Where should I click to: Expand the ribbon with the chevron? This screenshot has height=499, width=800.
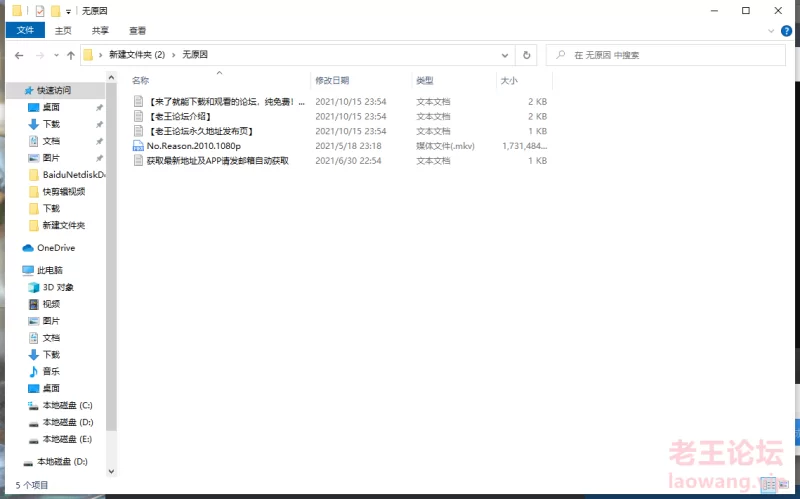tap(773, 31)
